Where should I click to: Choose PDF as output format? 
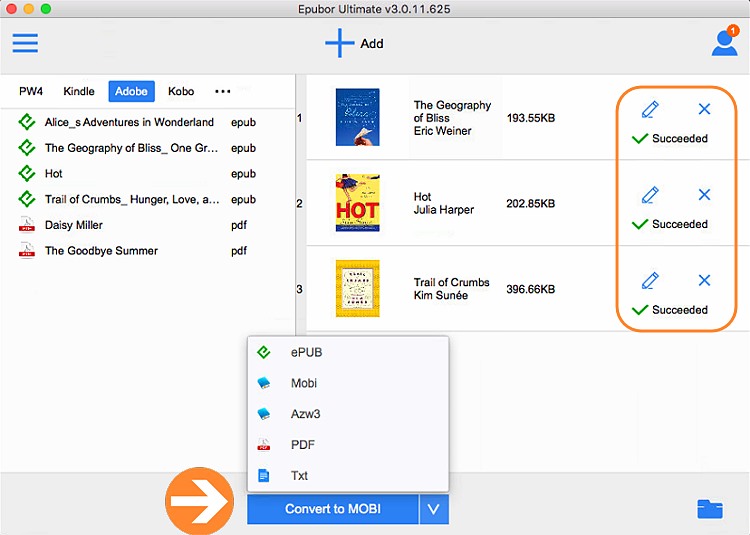tap(348, 445)
